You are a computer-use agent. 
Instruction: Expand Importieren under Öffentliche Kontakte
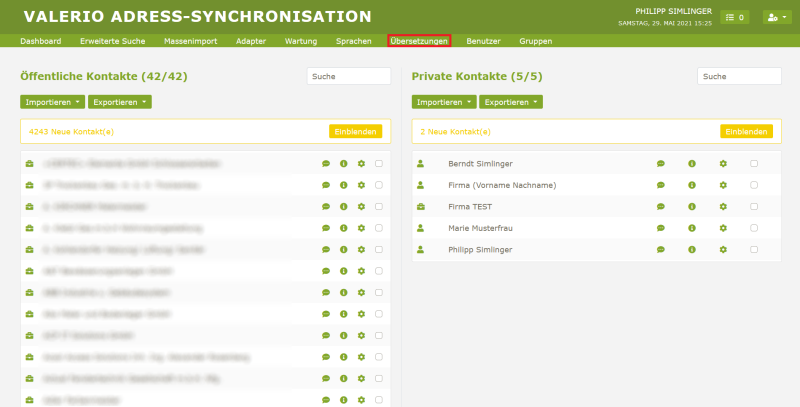[x=53, y=102]
